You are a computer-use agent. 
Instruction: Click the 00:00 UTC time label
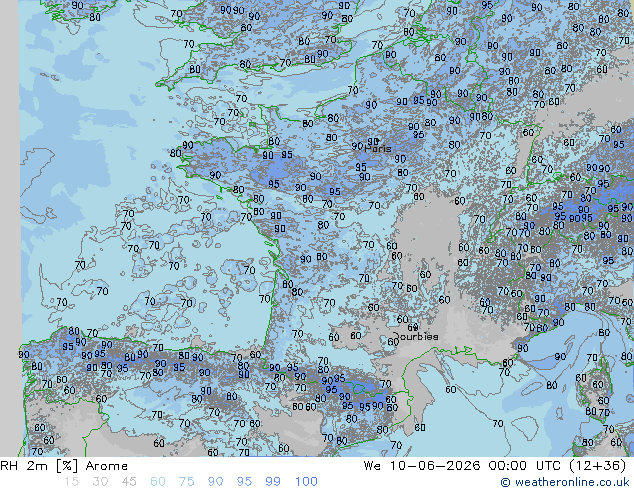525,466
